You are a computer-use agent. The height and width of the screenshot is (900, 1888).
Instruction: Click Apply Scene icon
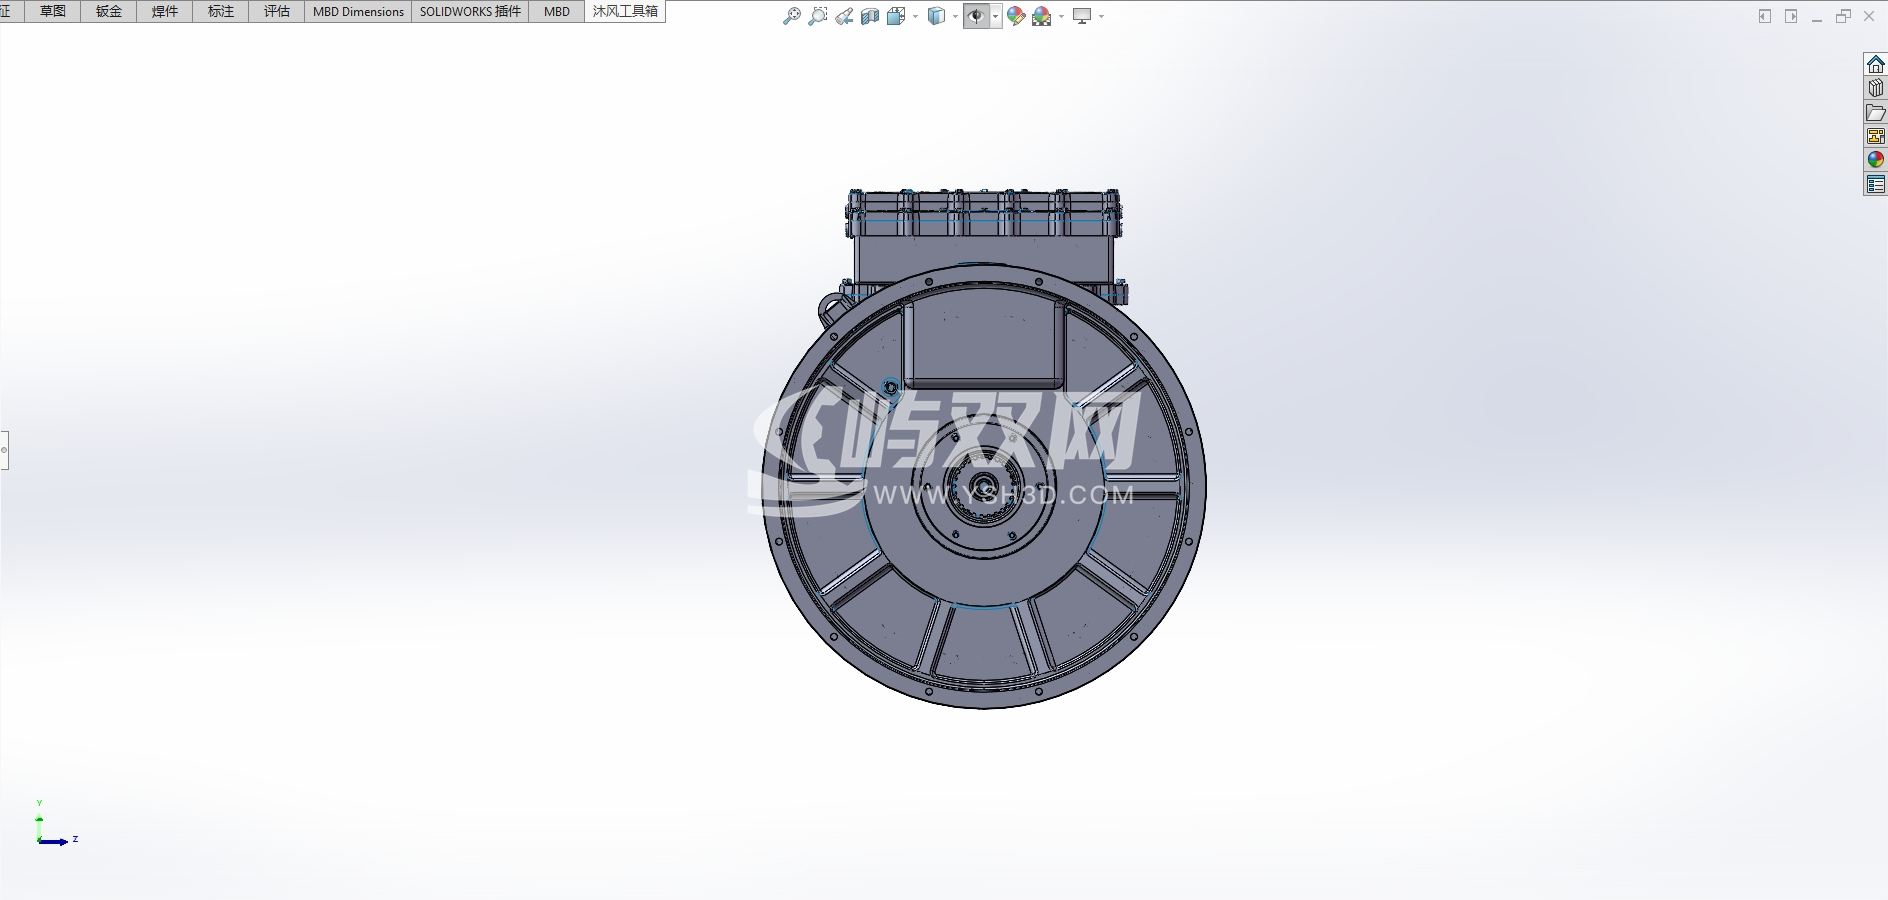click(1042, 16)
